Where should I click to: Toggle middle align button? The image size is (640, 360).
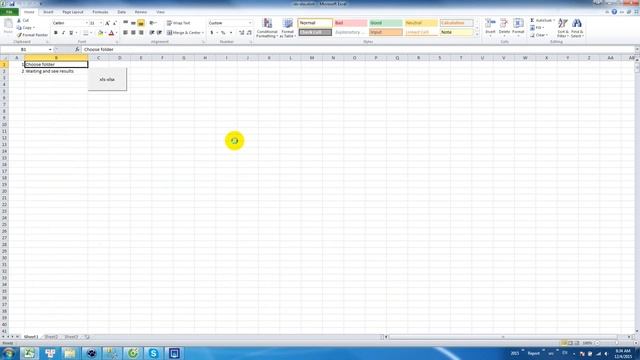[x=133, y=23]
